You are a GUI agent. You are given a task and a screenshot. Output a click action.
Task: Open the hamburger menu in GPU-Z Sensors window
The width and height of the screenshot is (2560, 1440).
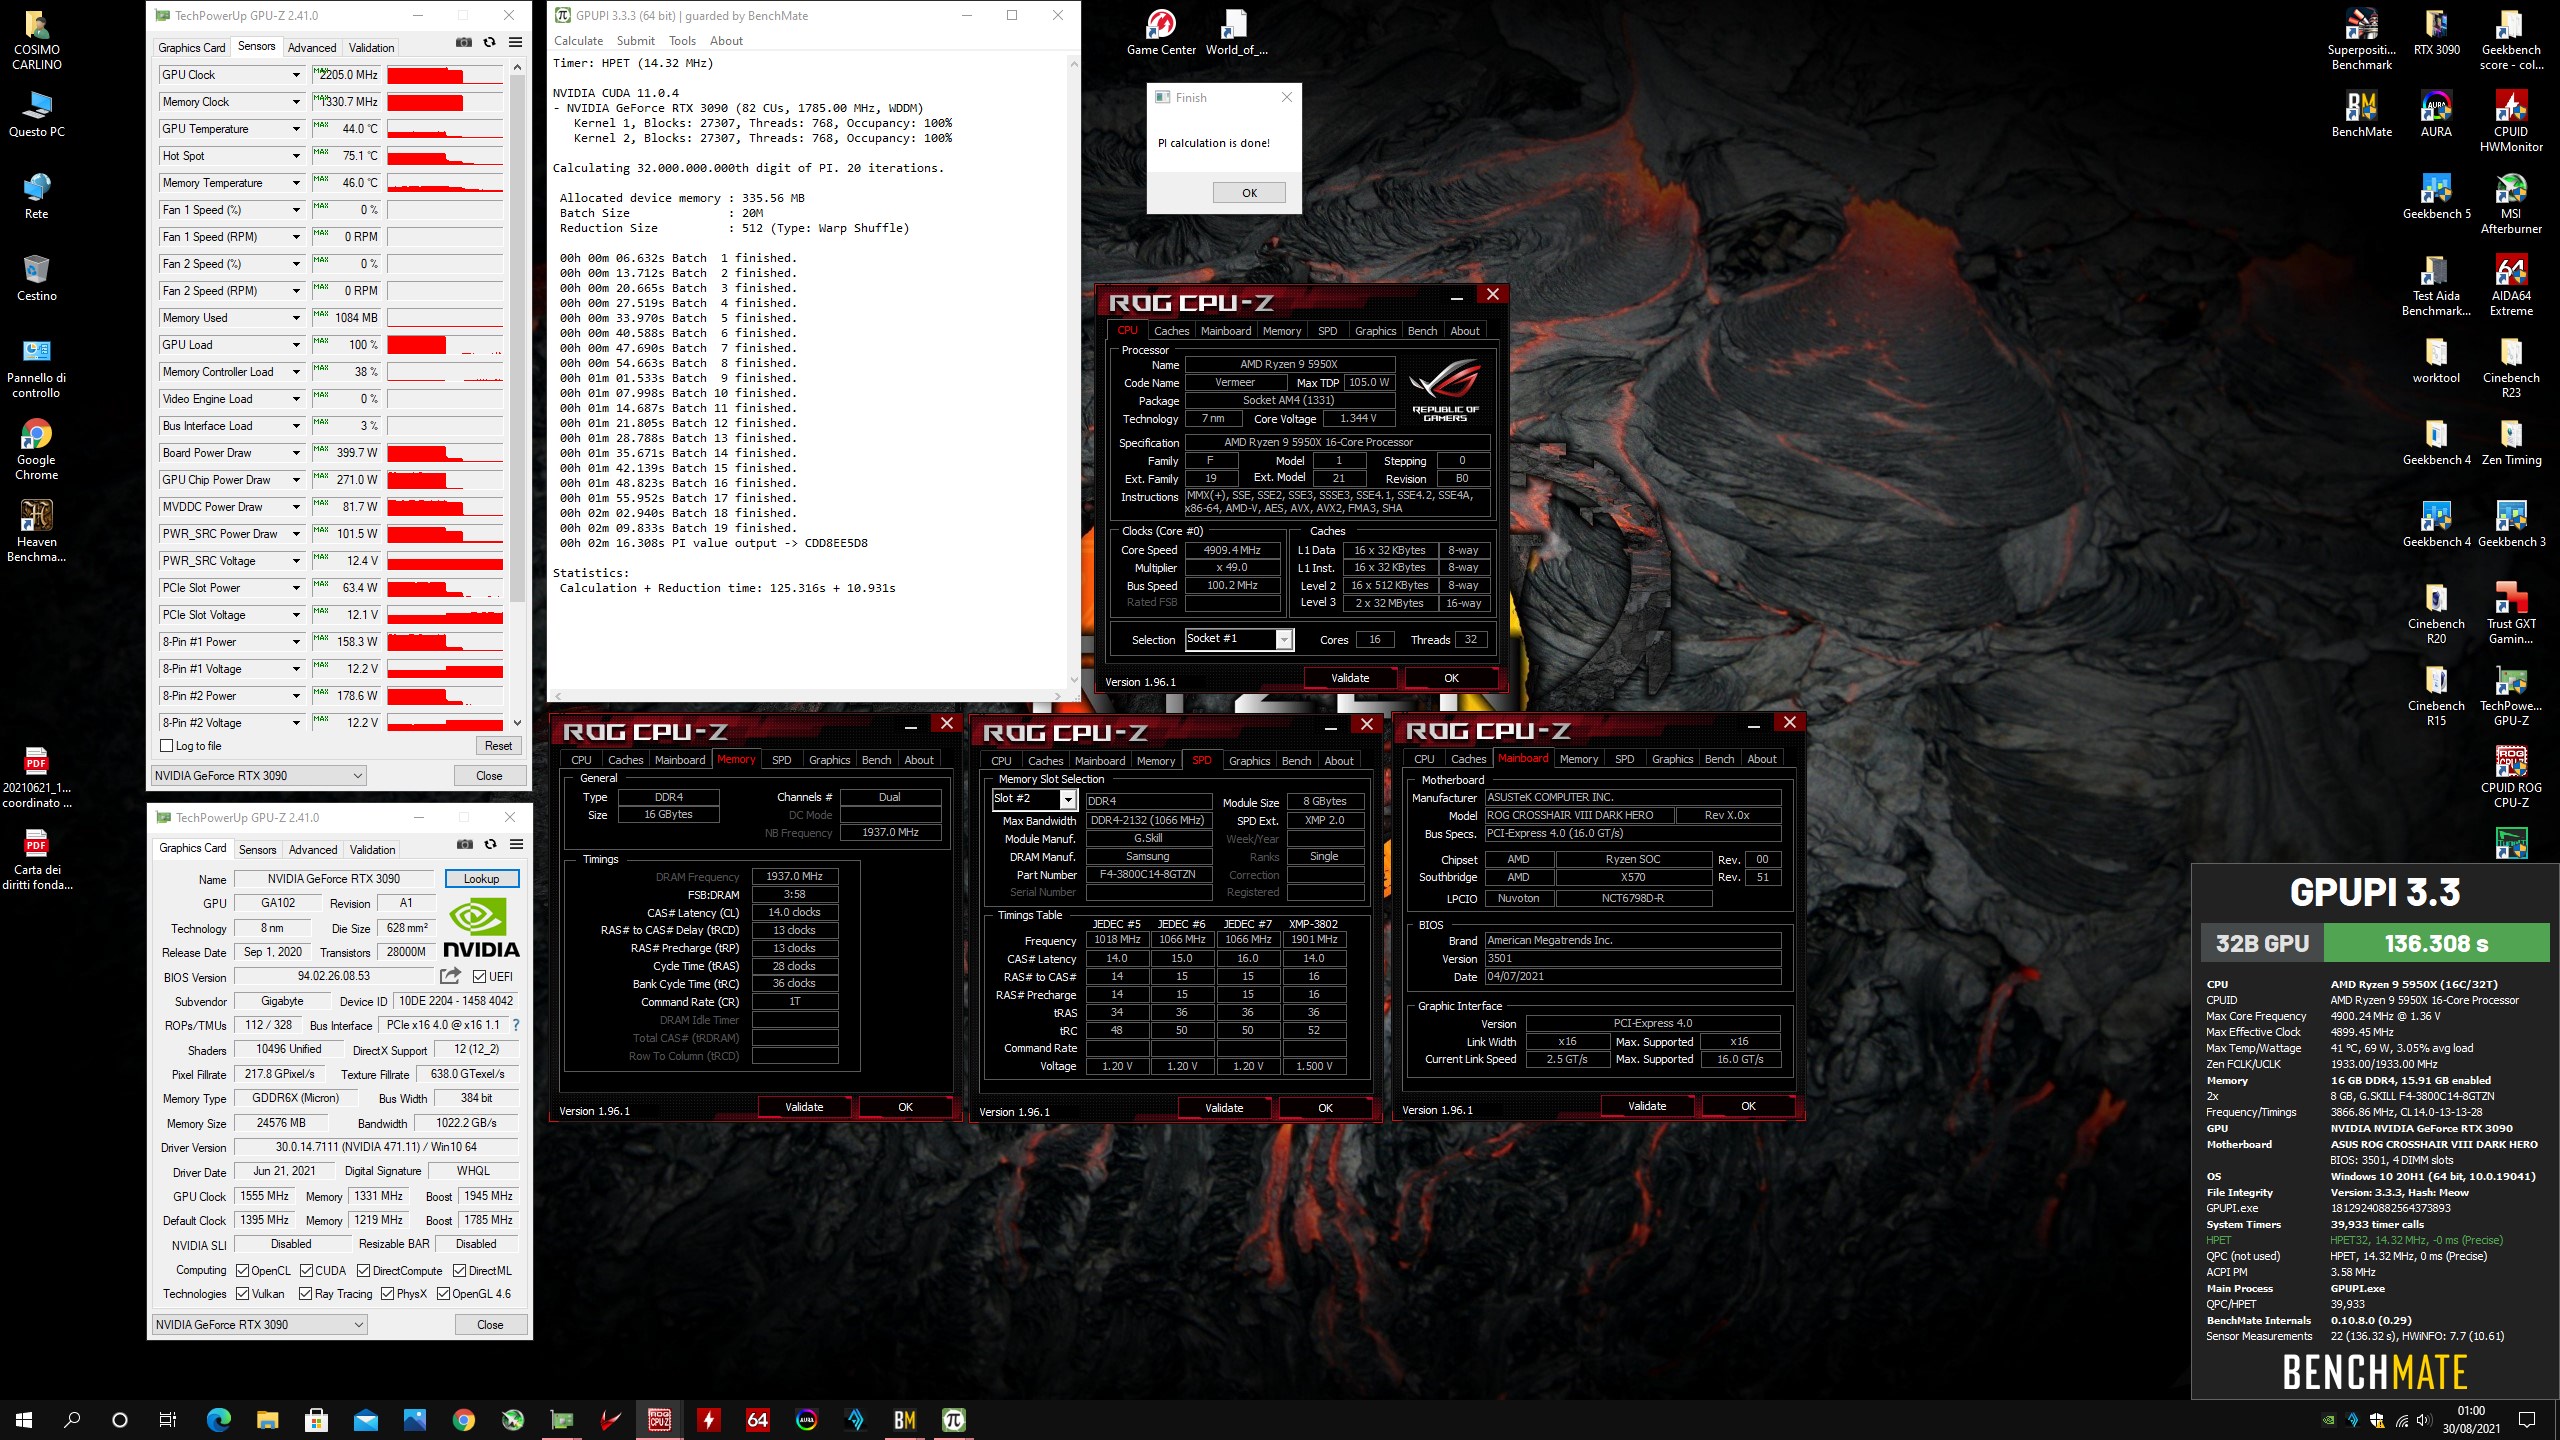pyautogui.click(x=516, y=42)
